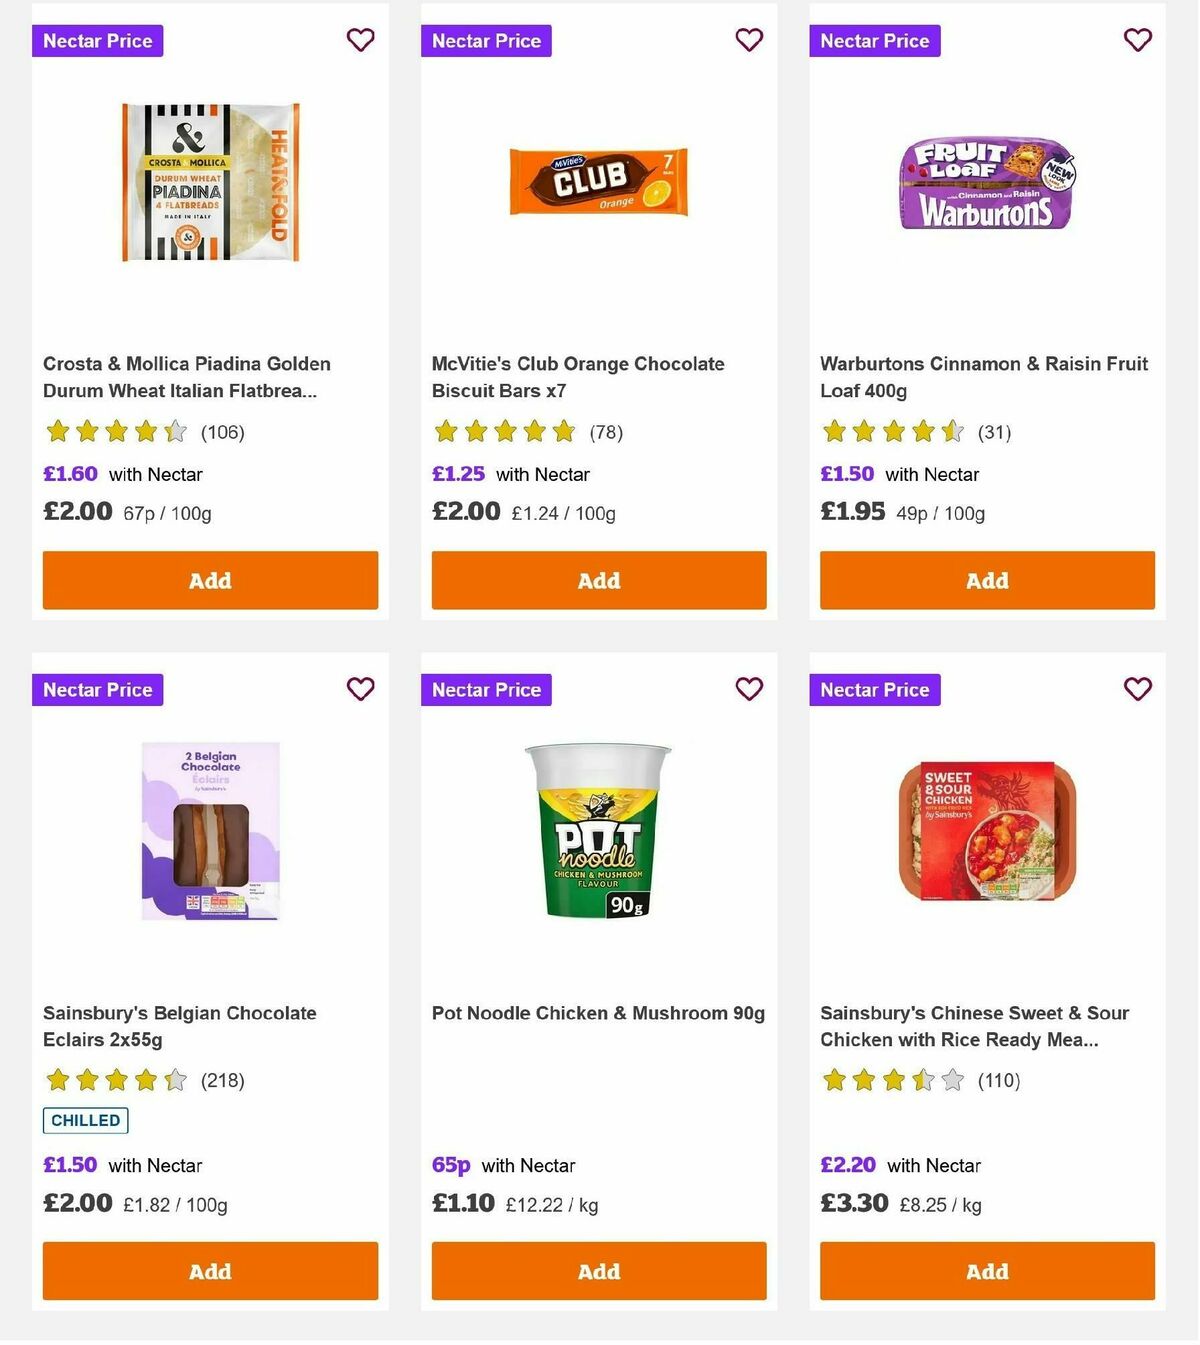
Task: Toggle favorite on Pot Noodle Chicken & Mushroom
Action: coord(749,689)
